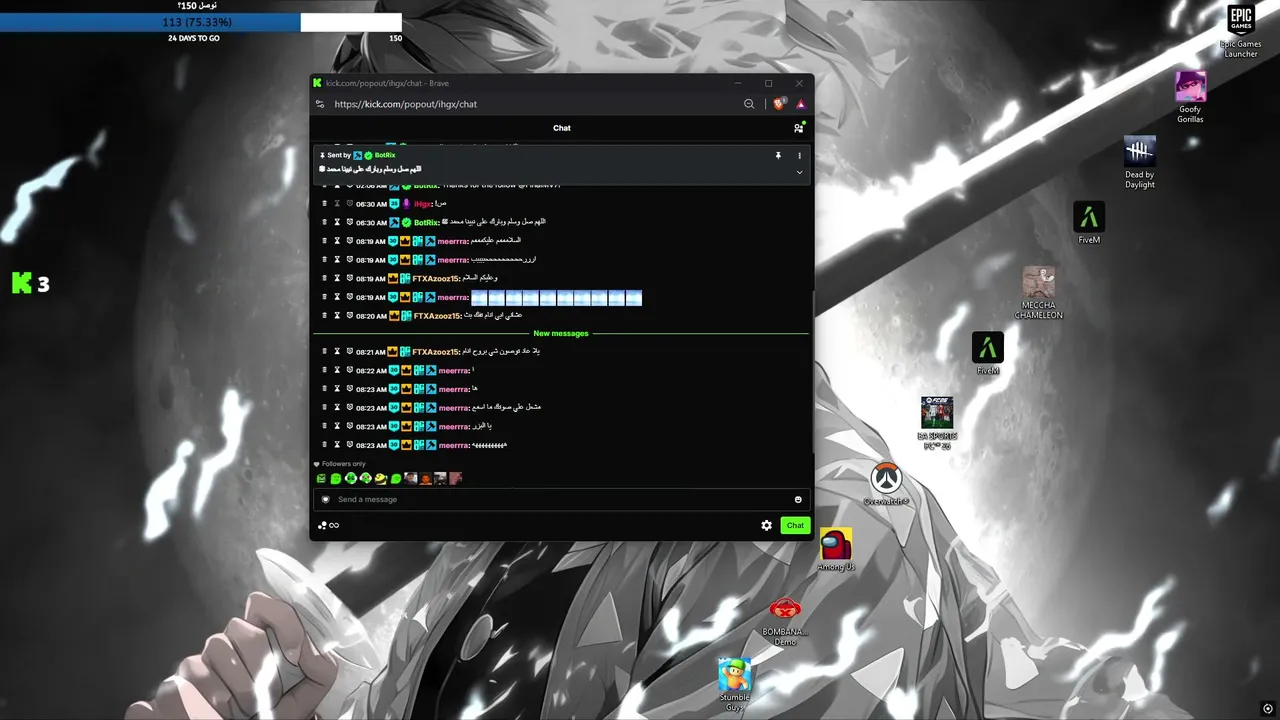1280x720 pixels.
Task: Select the "Followers only" label
Action: click(x=344, y=464)
